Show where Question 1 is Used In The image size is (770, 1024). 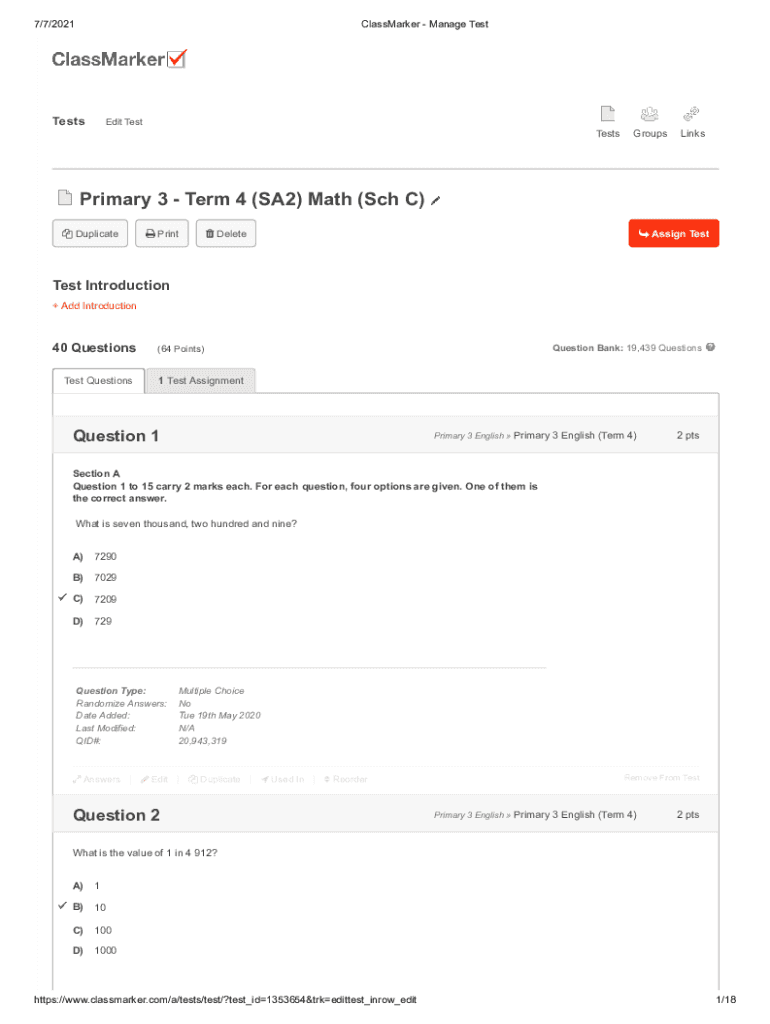(282, 780)
